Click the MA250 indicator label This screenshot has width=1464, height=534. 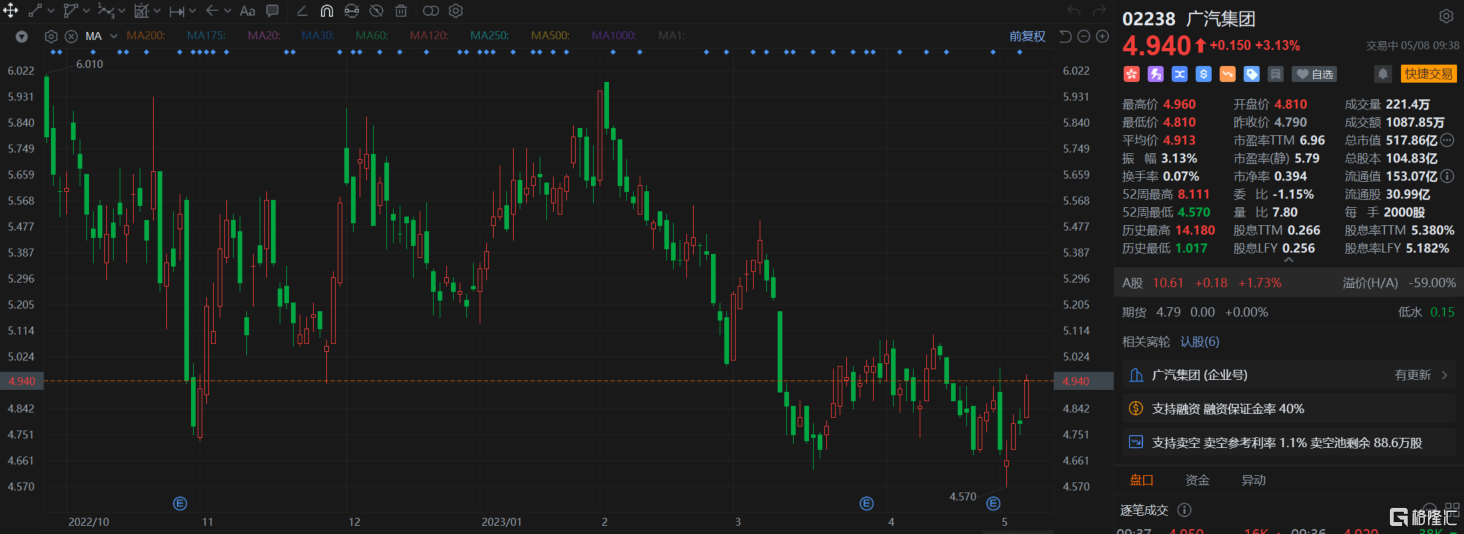coord(488,36)
